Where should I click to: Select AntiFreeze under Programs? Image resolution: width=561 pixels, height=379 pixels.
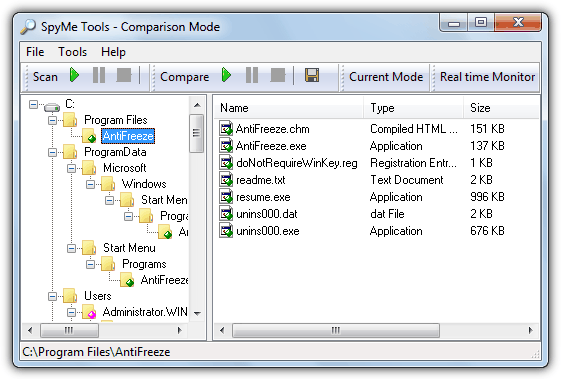coord(165,280)
